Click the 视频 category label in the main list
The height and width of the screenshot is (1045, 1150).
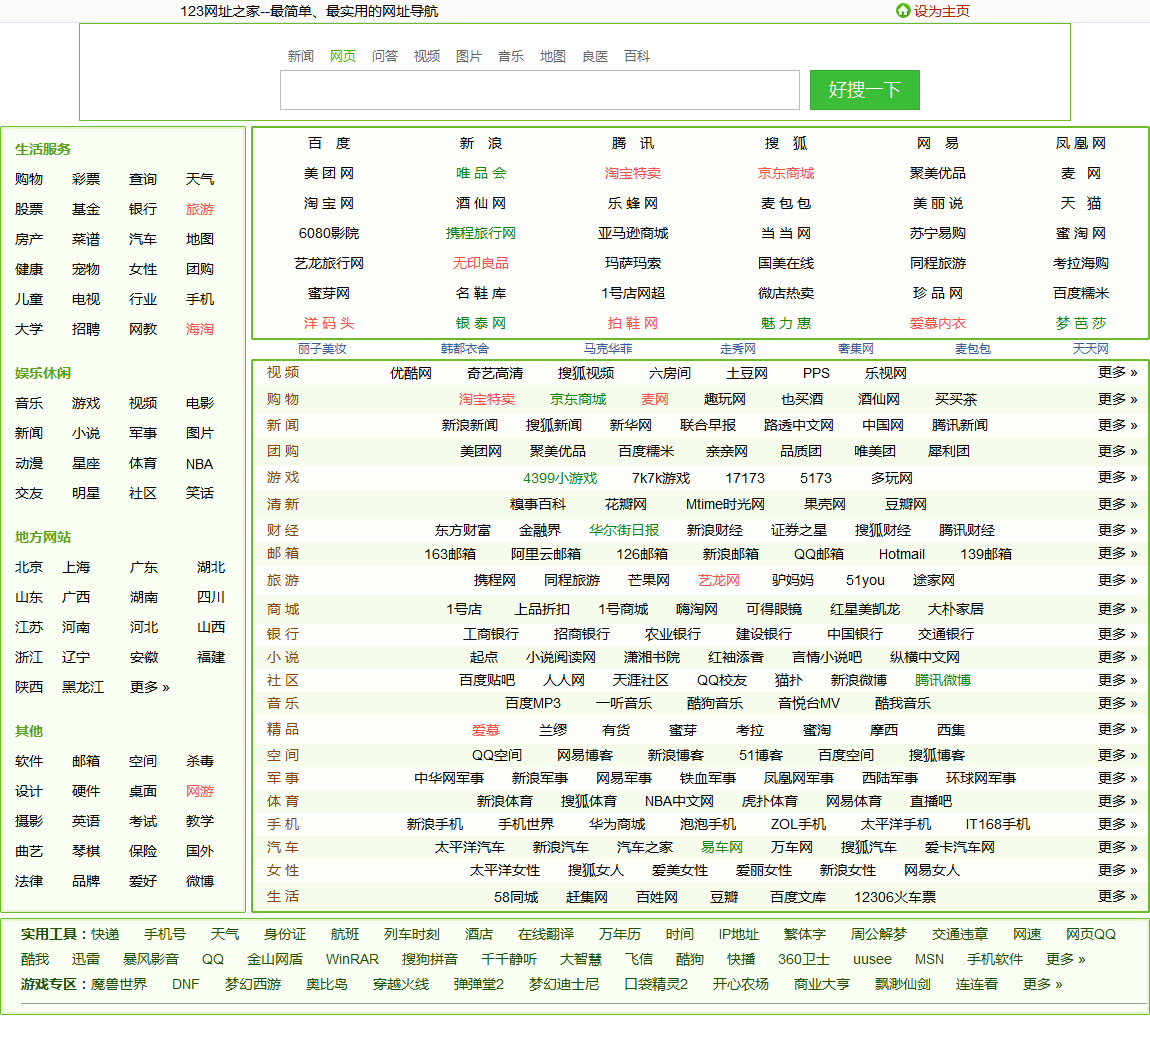coord(283,373)
